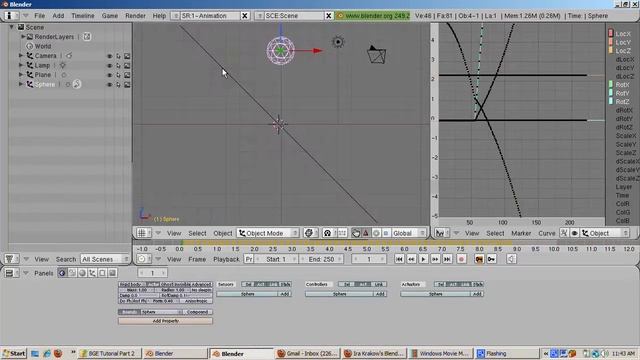640x360 pixels.
Task: Toggle Lamp visibility eye in outliner
Action: (109, 65)
